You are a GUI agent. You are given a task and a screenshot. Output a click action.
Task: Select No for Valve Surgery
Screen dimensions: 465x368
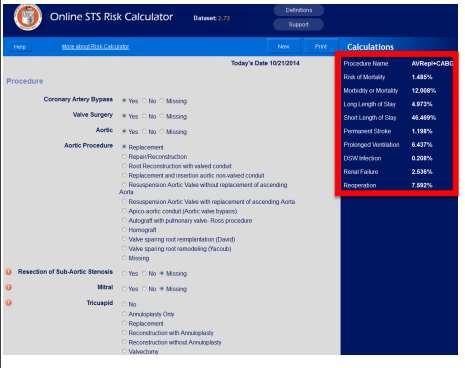point(144,116)
